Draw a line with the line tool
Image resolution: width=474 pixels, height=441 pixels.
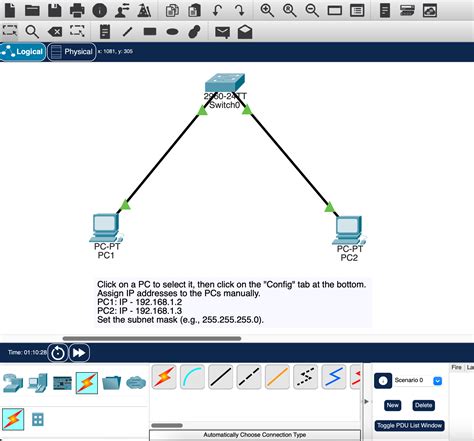click(127, 32)
